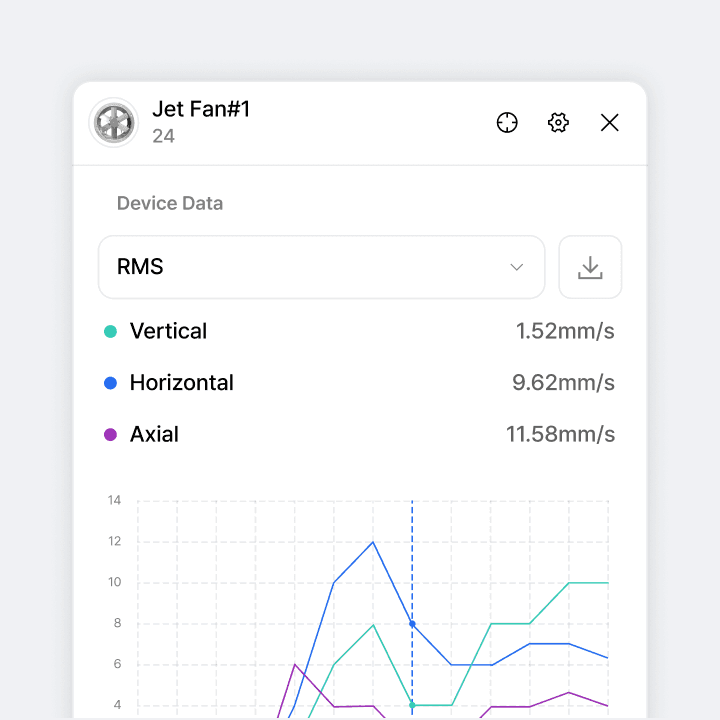Click the Device Data section heading
This screenshot has height=720, width=720.
(x=170, y=203)
